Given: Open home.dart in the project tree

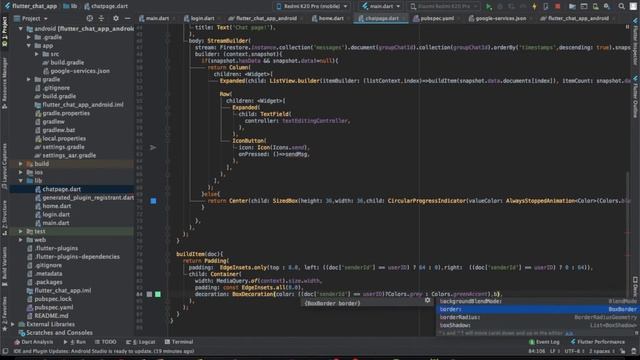Looking at the screenshot, I should point(57,206).
